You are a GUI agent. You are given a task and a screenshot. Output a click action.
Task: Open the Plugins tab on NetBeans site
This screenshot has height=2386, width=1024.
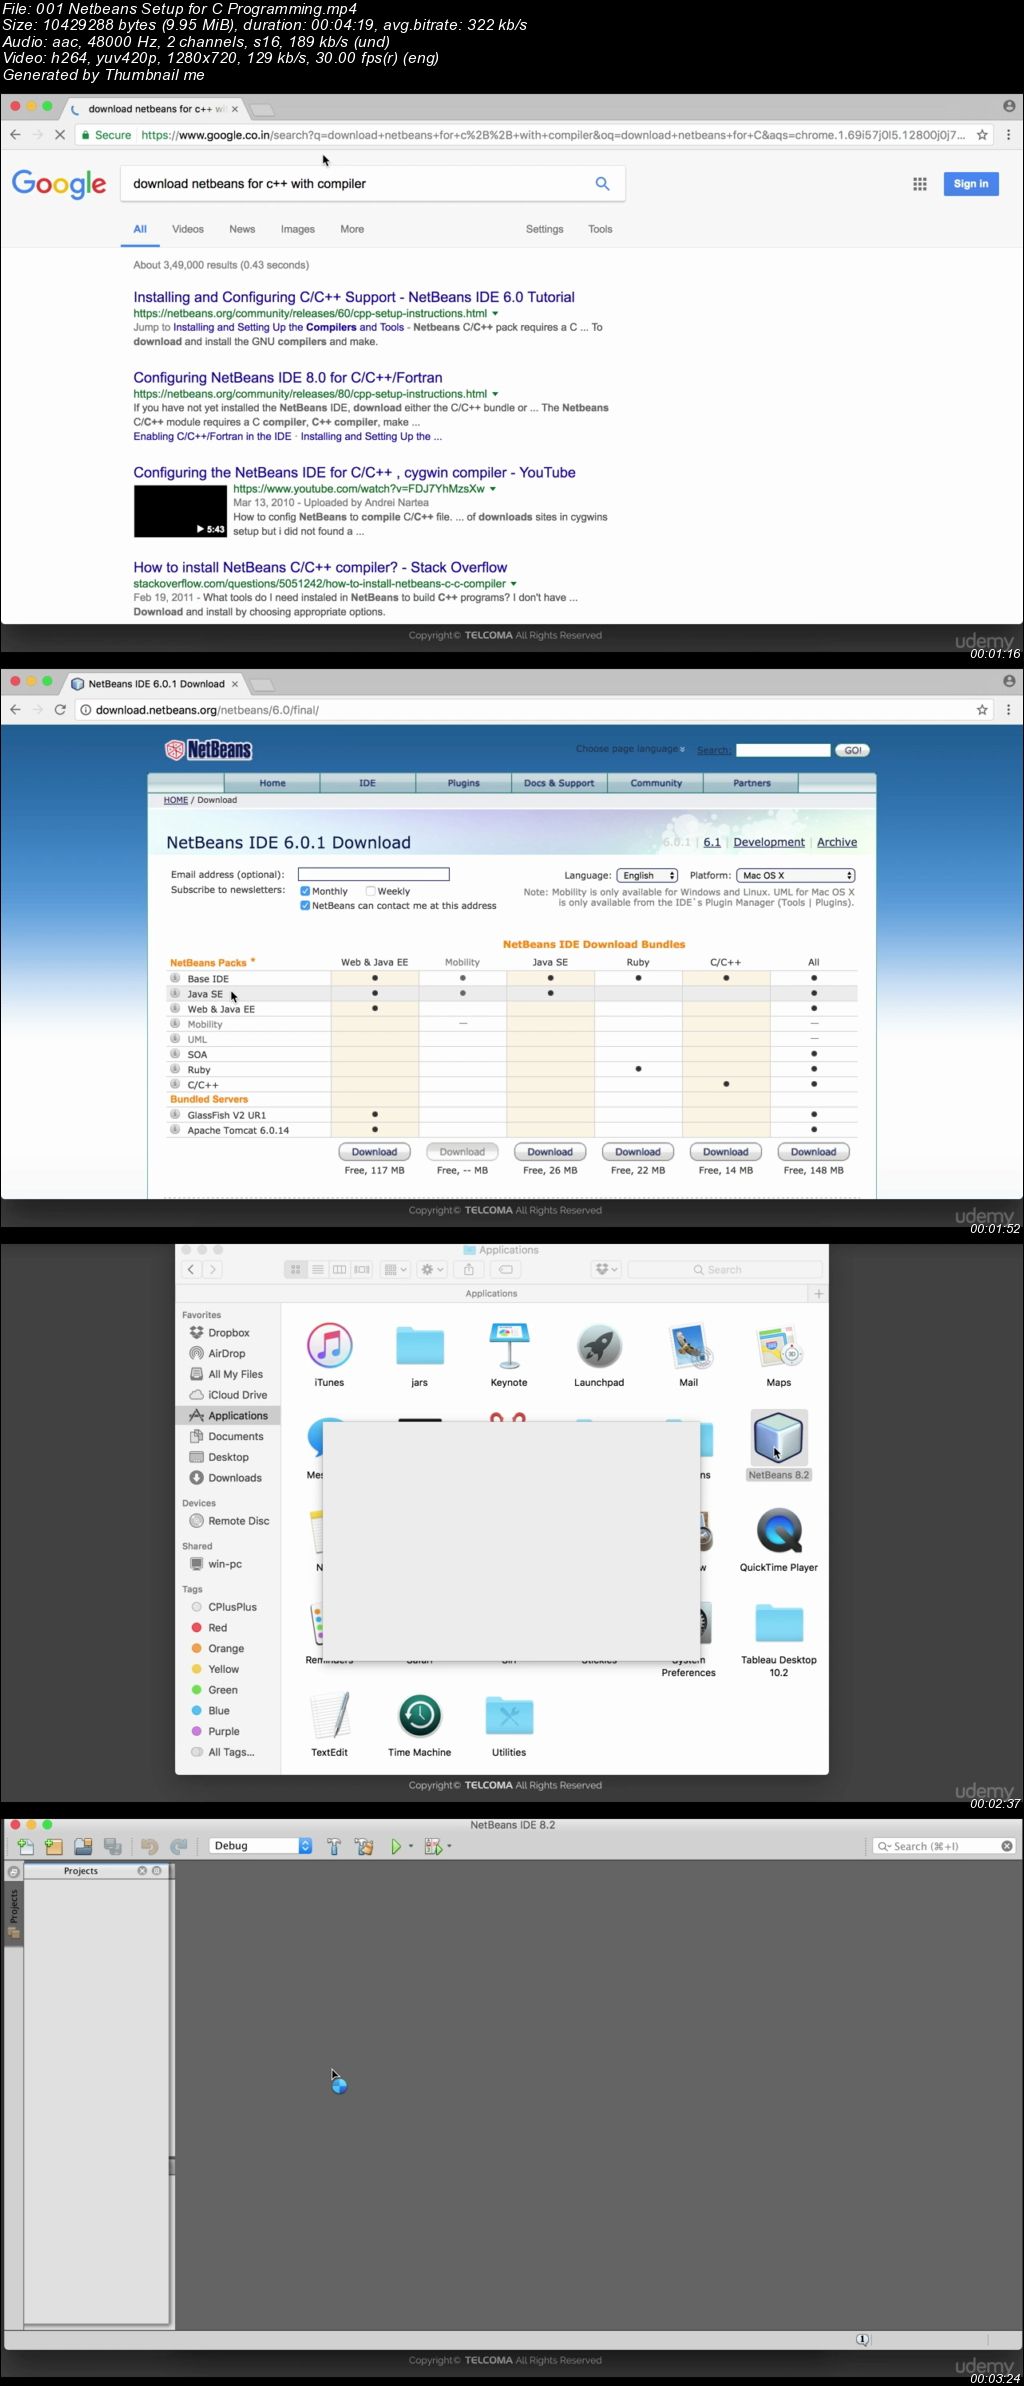pyautogui.click(x=464, y=783)
